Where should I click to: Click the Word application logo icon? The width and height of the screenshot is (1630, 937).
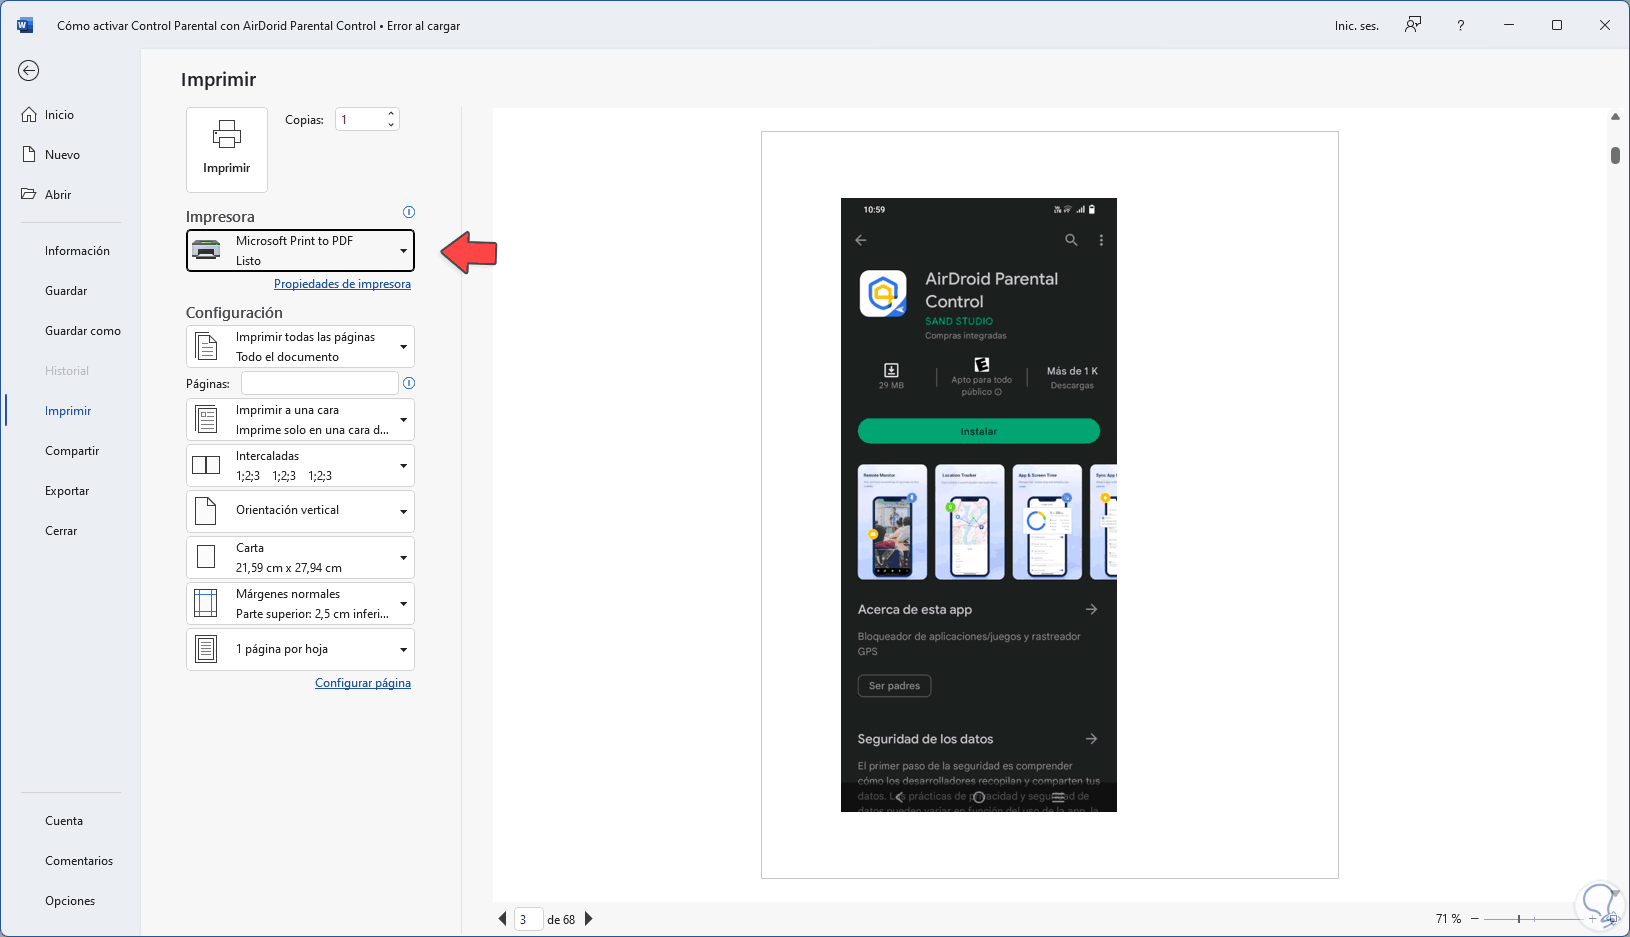pyautogui.click(x=25, y=25)
